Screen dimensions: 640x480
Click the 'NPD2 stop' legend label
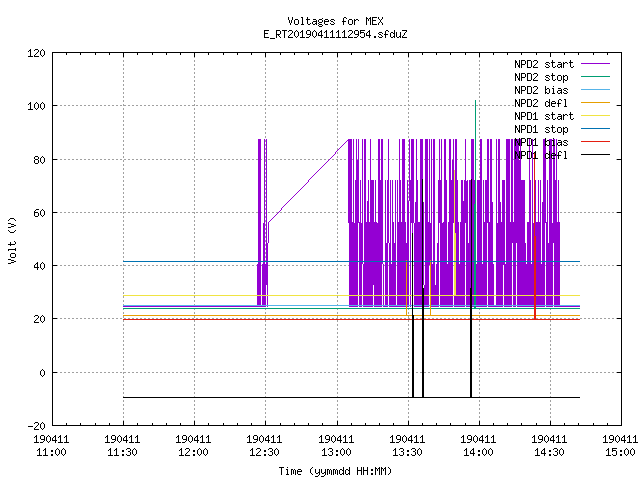click(541, 77)
